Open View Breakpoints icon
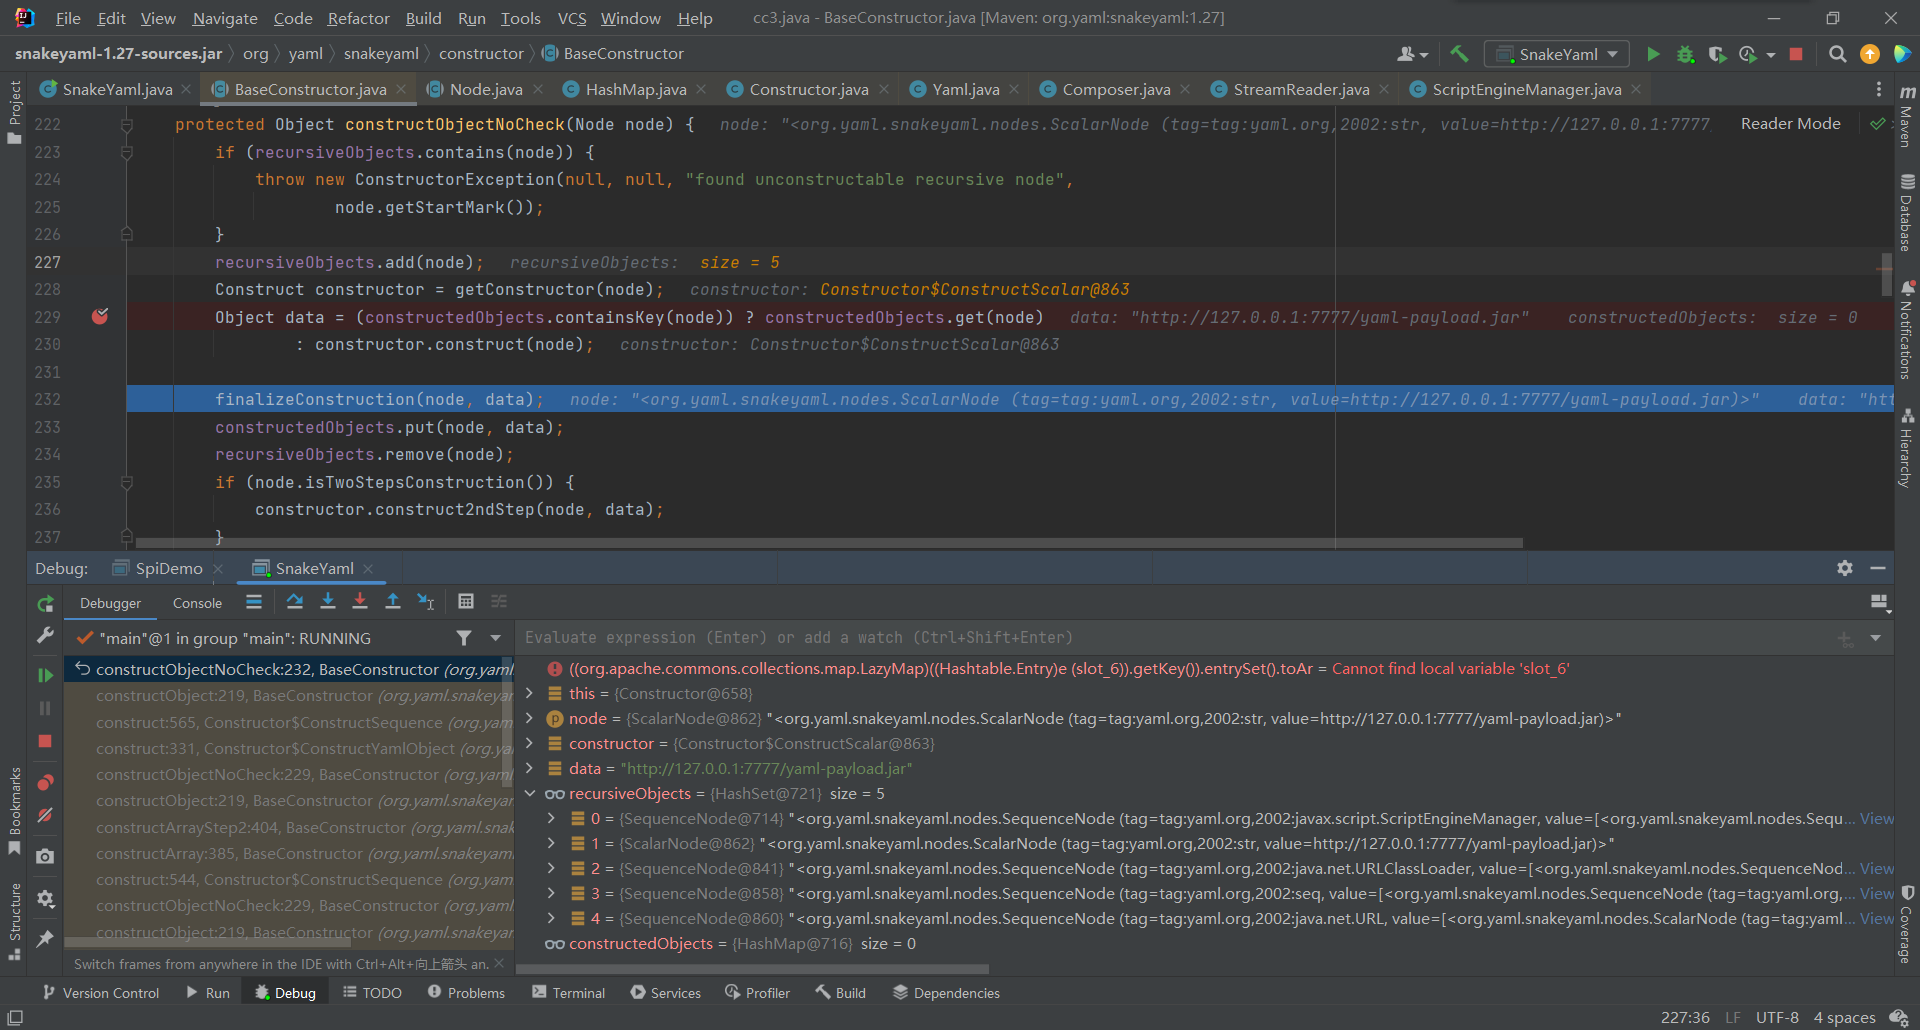This screenshot has width=1920, height=1030. pos(45,782)
